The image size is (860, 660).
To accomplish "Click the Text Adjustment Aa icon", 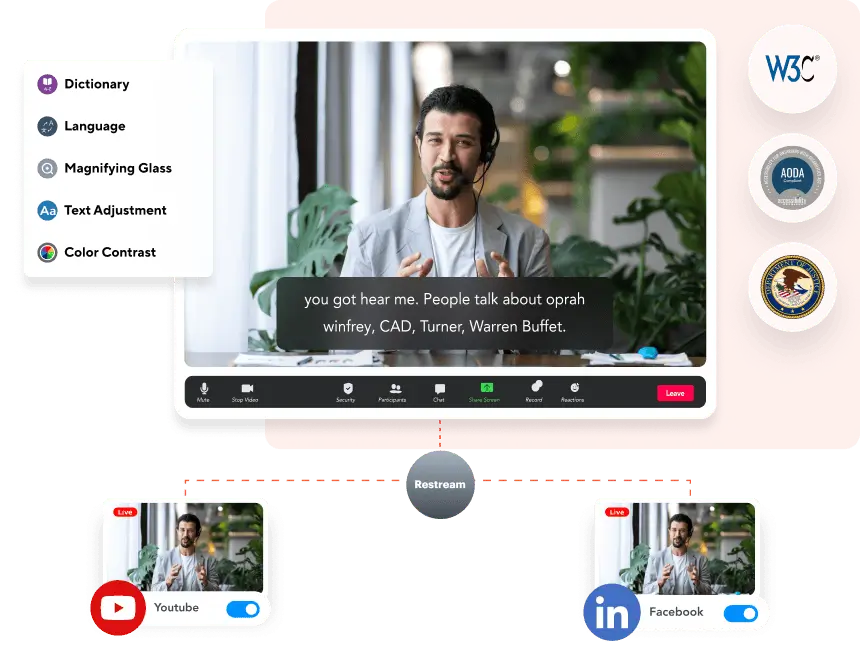I will [47, 210].
